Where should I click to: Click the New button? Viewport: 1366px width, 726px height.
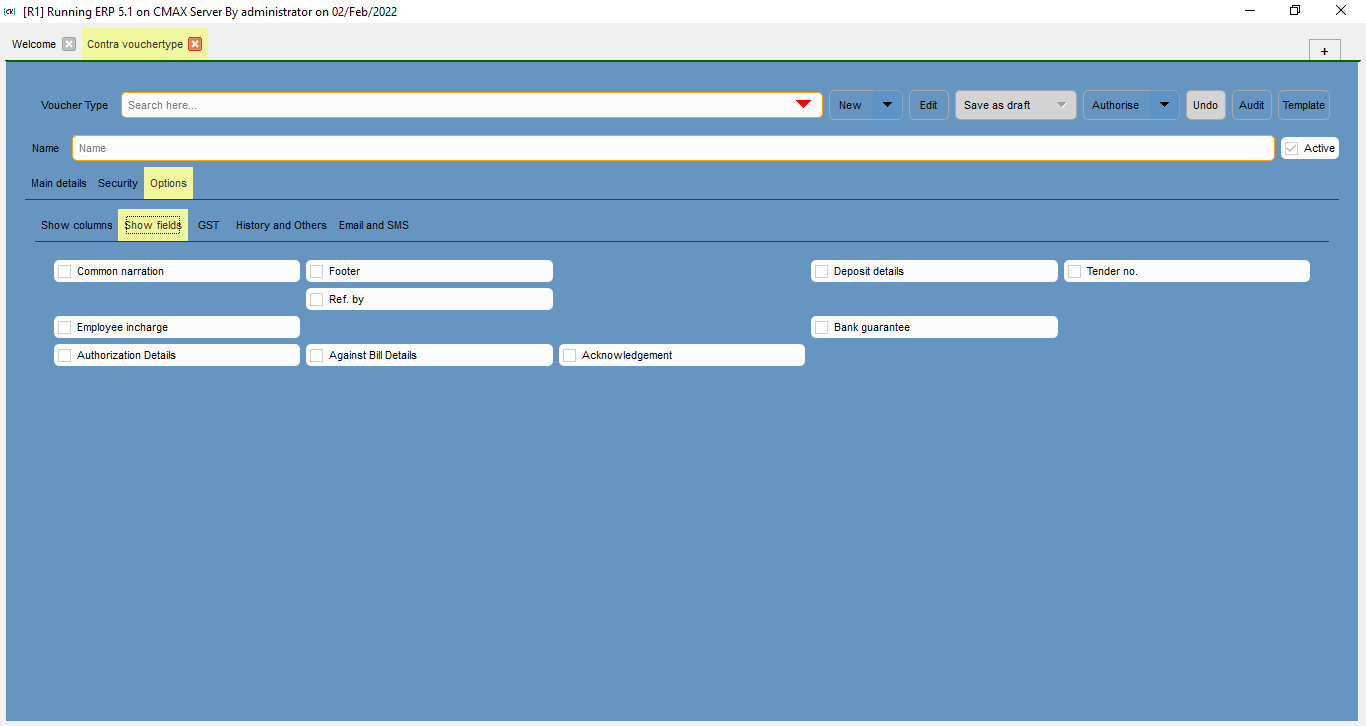pos(851,105)
